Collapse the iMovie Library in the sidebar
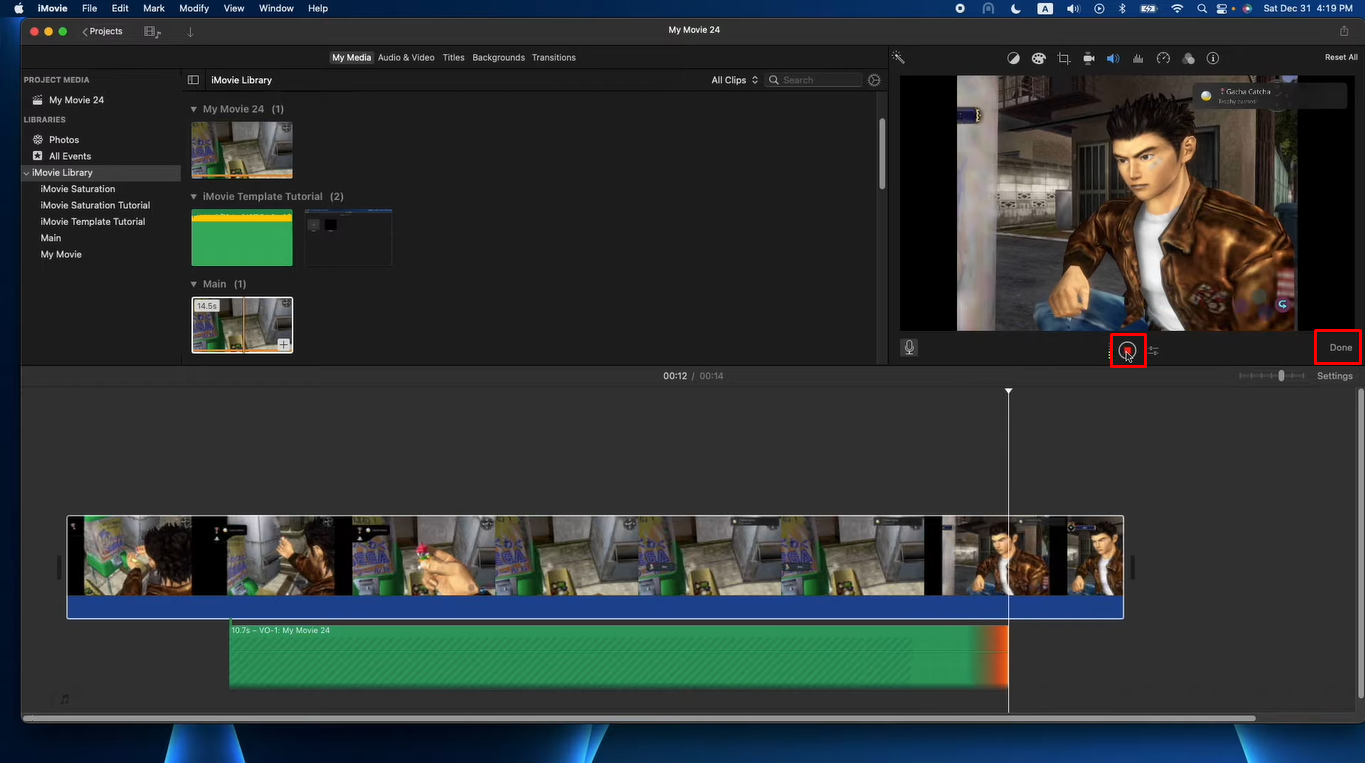 coord(27,172)
